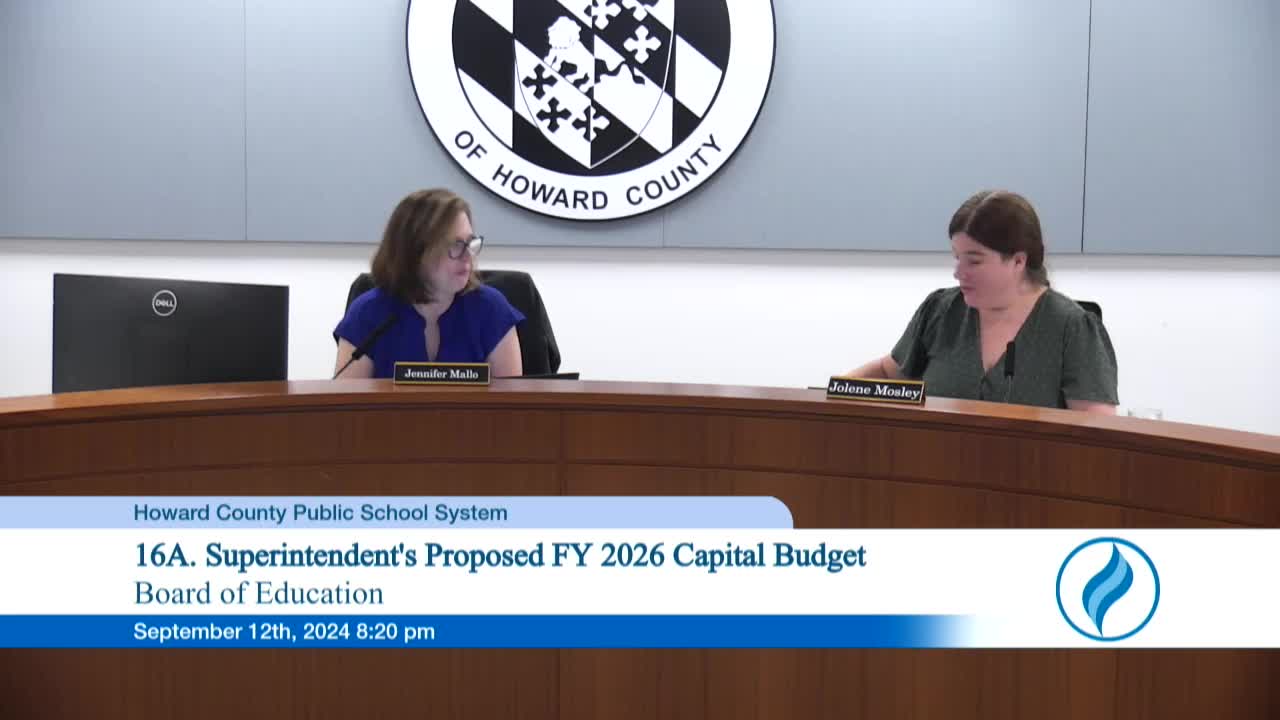
Task: Click the 'Jolene Mosley' nameplate
Action: [x=876, y=390]
